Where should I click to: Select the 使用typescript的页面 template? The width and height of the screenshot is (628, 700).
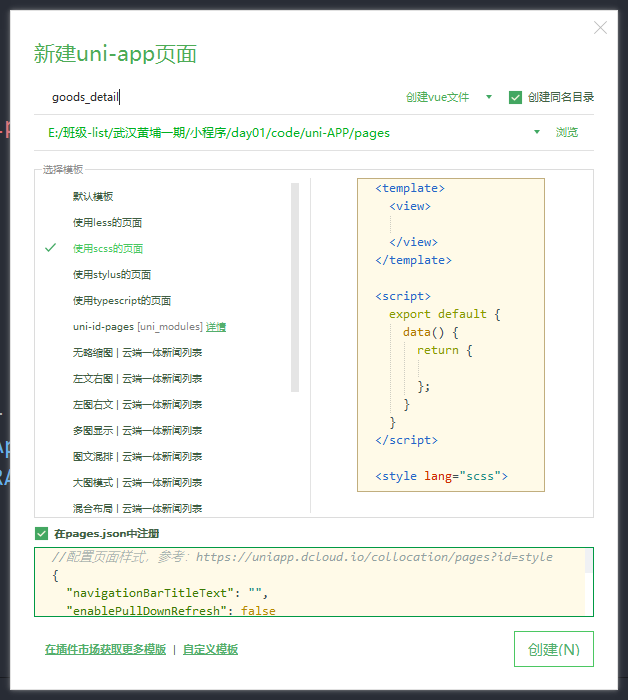tap(122, 300)
